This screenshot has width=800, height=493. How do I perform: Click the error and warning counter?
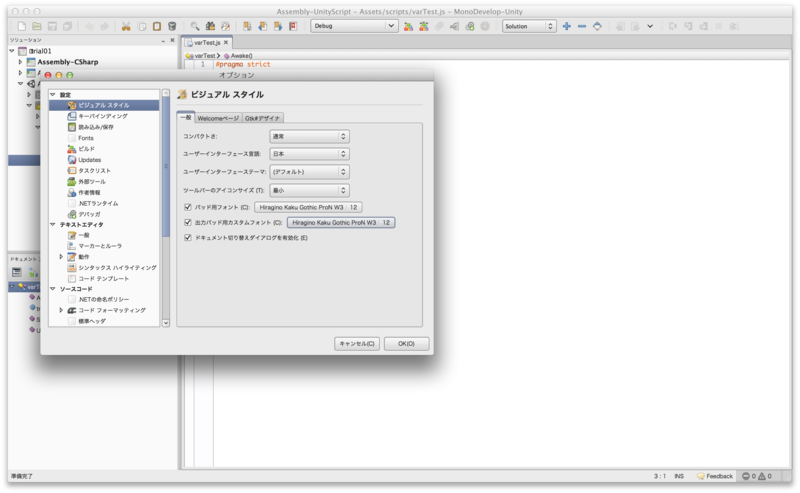(757, 476)
